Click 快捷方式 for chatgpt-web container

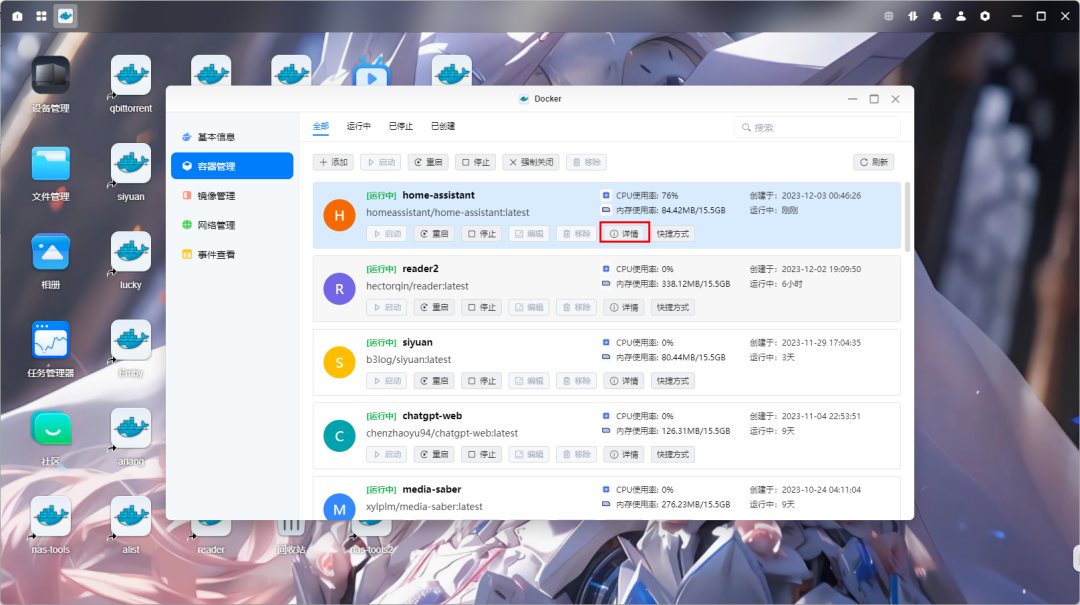coord(673,454)
